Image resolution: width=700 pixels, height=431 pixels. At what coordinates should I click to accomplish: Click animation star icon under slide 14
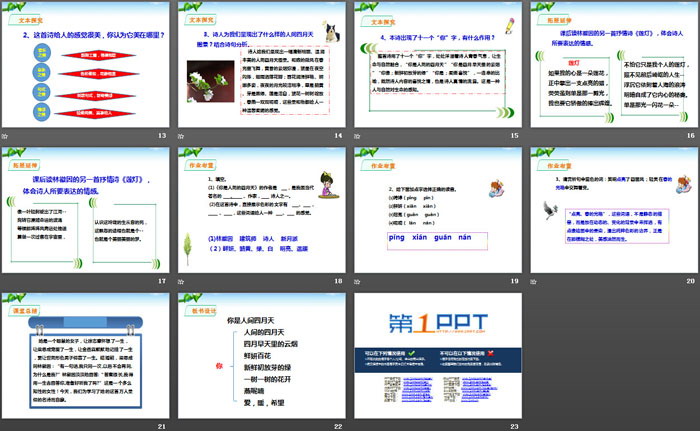click(181, 136)
